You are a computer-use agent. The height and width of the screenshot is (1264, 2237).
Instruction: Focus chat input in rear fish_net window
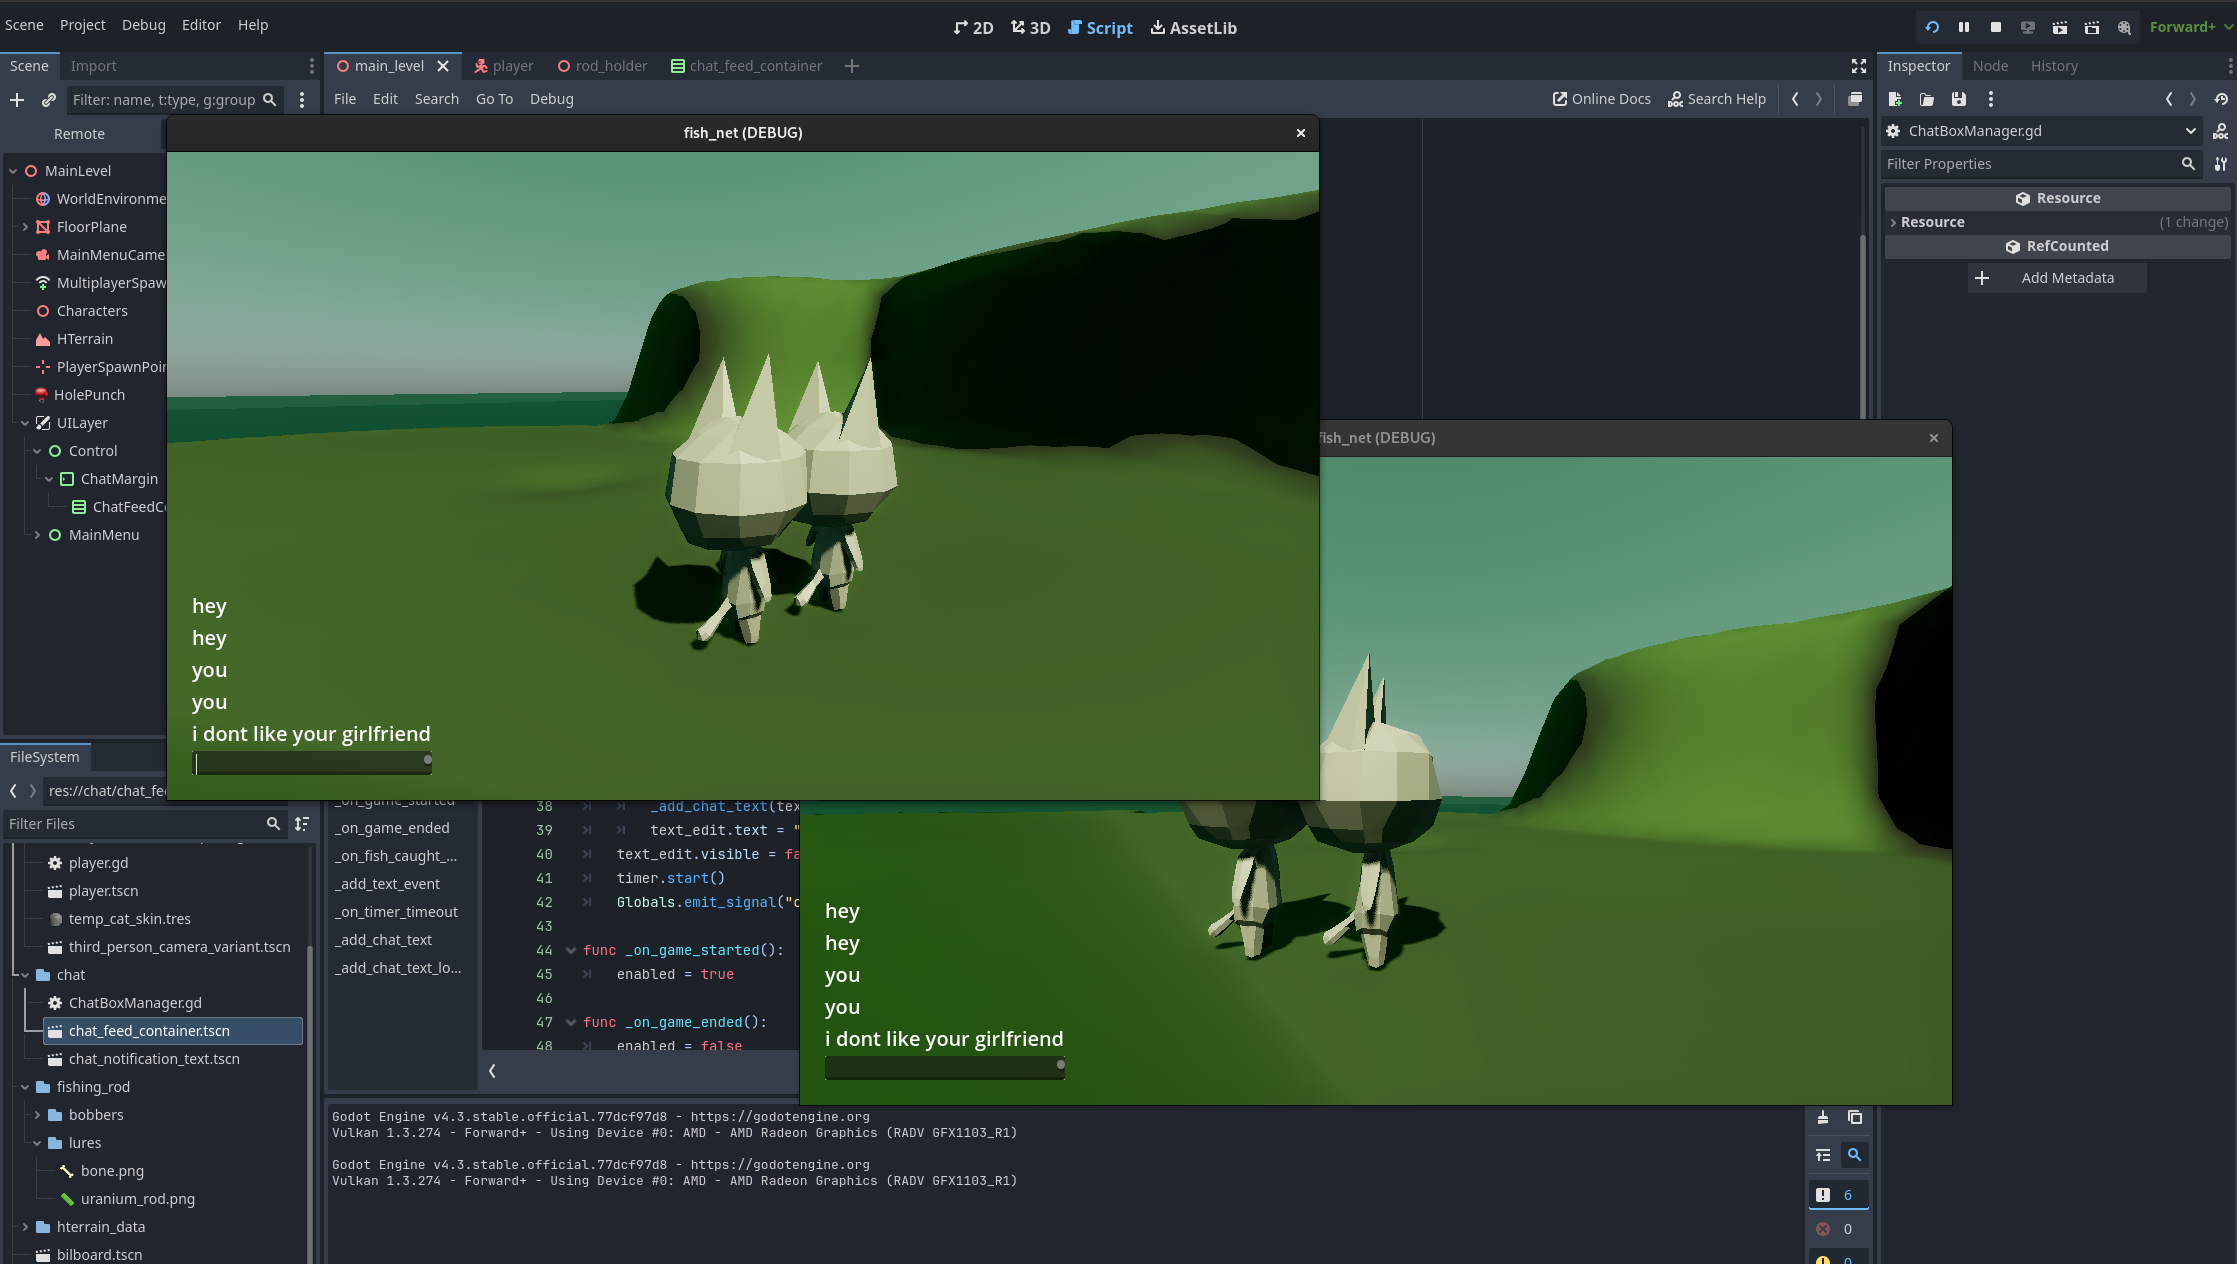pos(944,1069)
